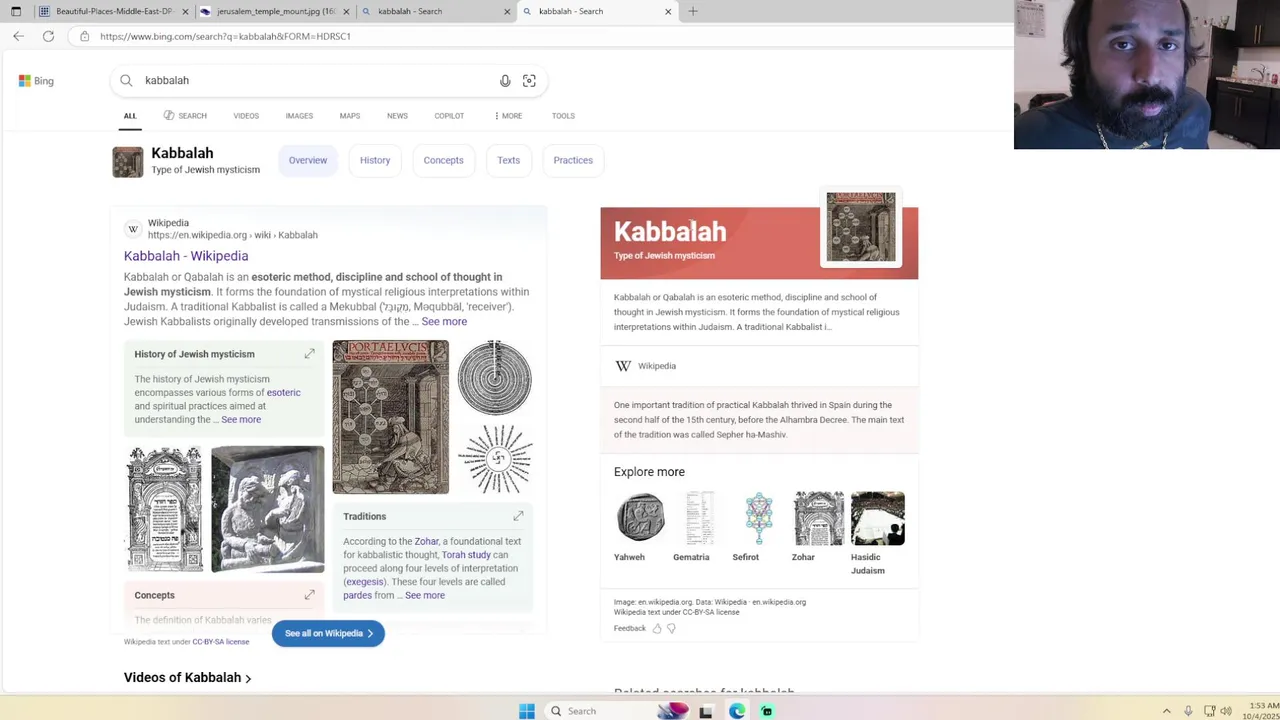Open visual search camera icon
This screenshot has height=720, width=1280.
click(529, 81)
